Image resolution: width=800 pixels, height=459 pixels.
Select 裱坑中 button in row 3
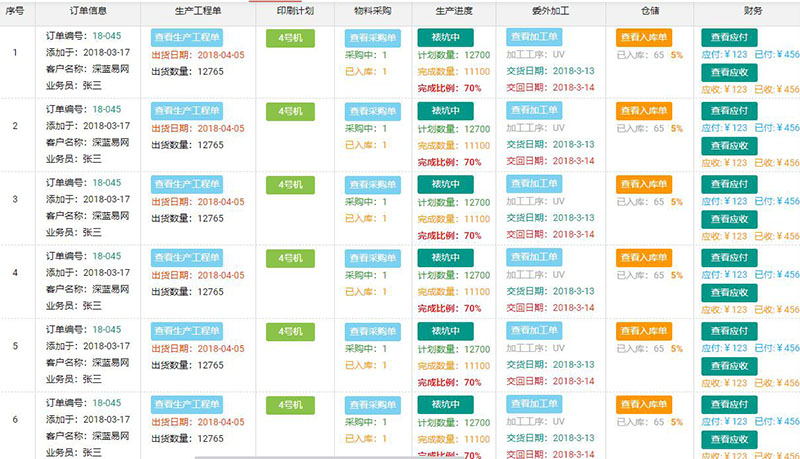tap(445, 184)
